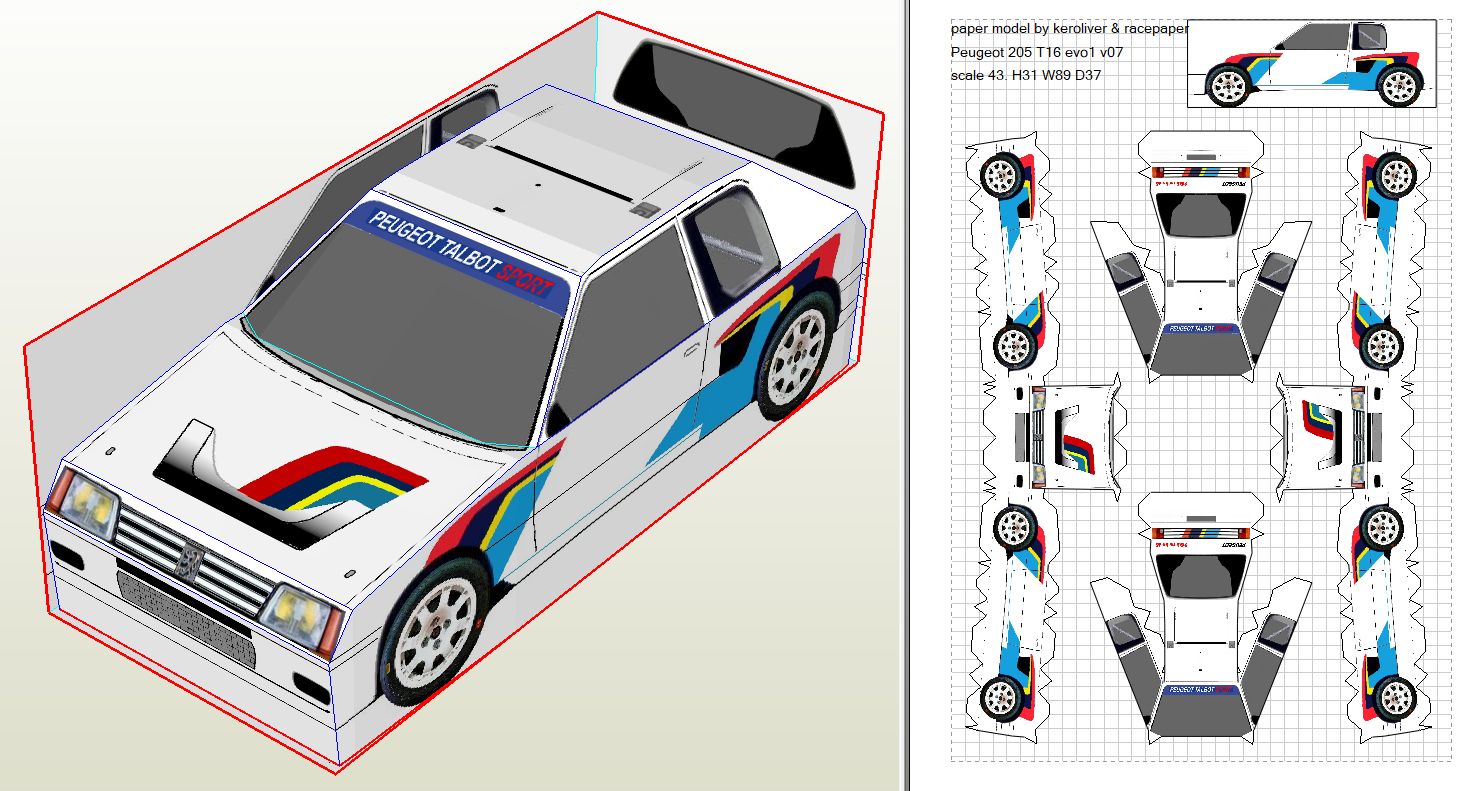The height and width of the screenshot is (791, 1472).
Task: Select the 'scale 43. H31 W89 D37' text
Action: click(x=1026, y=74)
